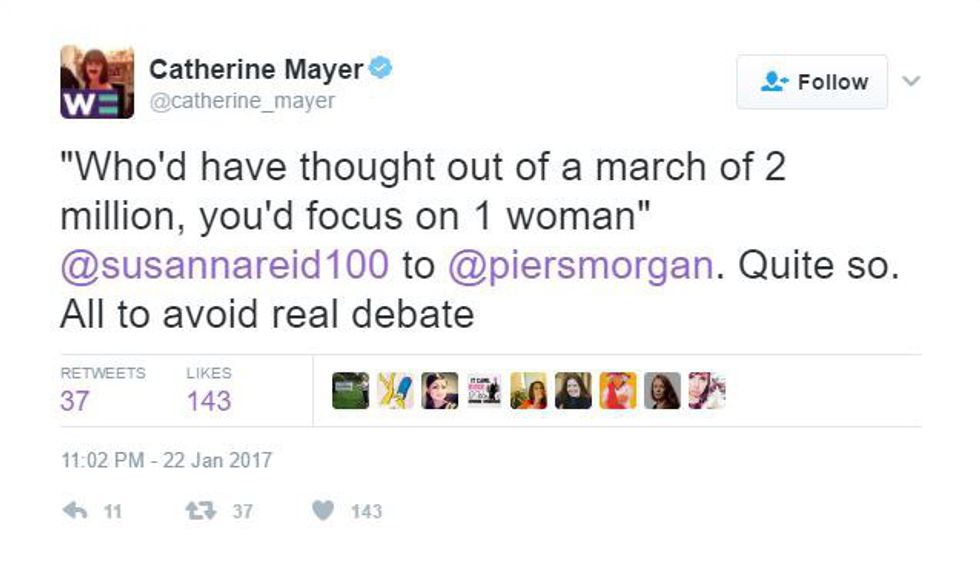Click the Marge Simpson cartoon avatar

click(395, 390)
